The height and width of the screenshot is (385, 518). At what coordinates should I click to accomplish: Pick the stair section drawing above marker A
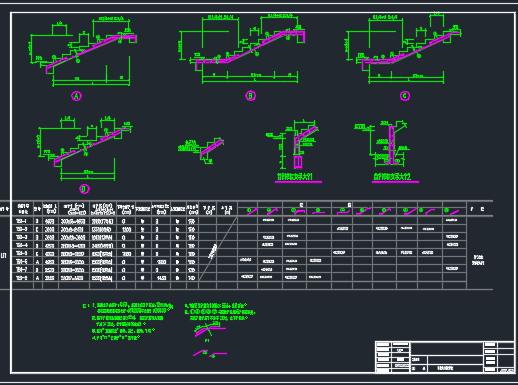(x=83, y=52)
